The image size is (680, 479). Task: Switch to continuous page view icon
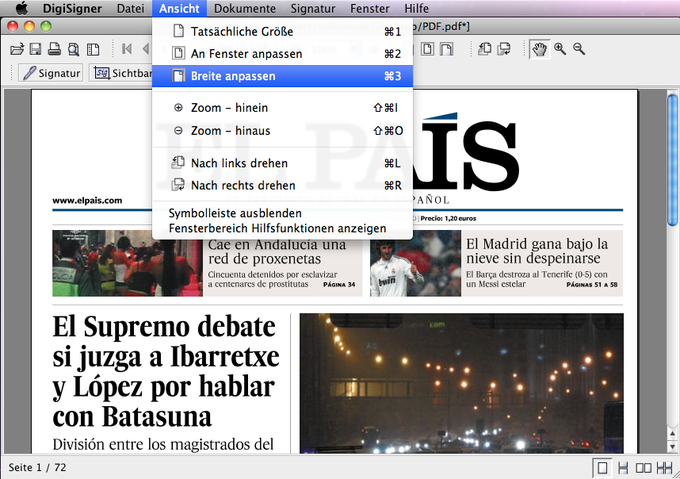point(623,468)
